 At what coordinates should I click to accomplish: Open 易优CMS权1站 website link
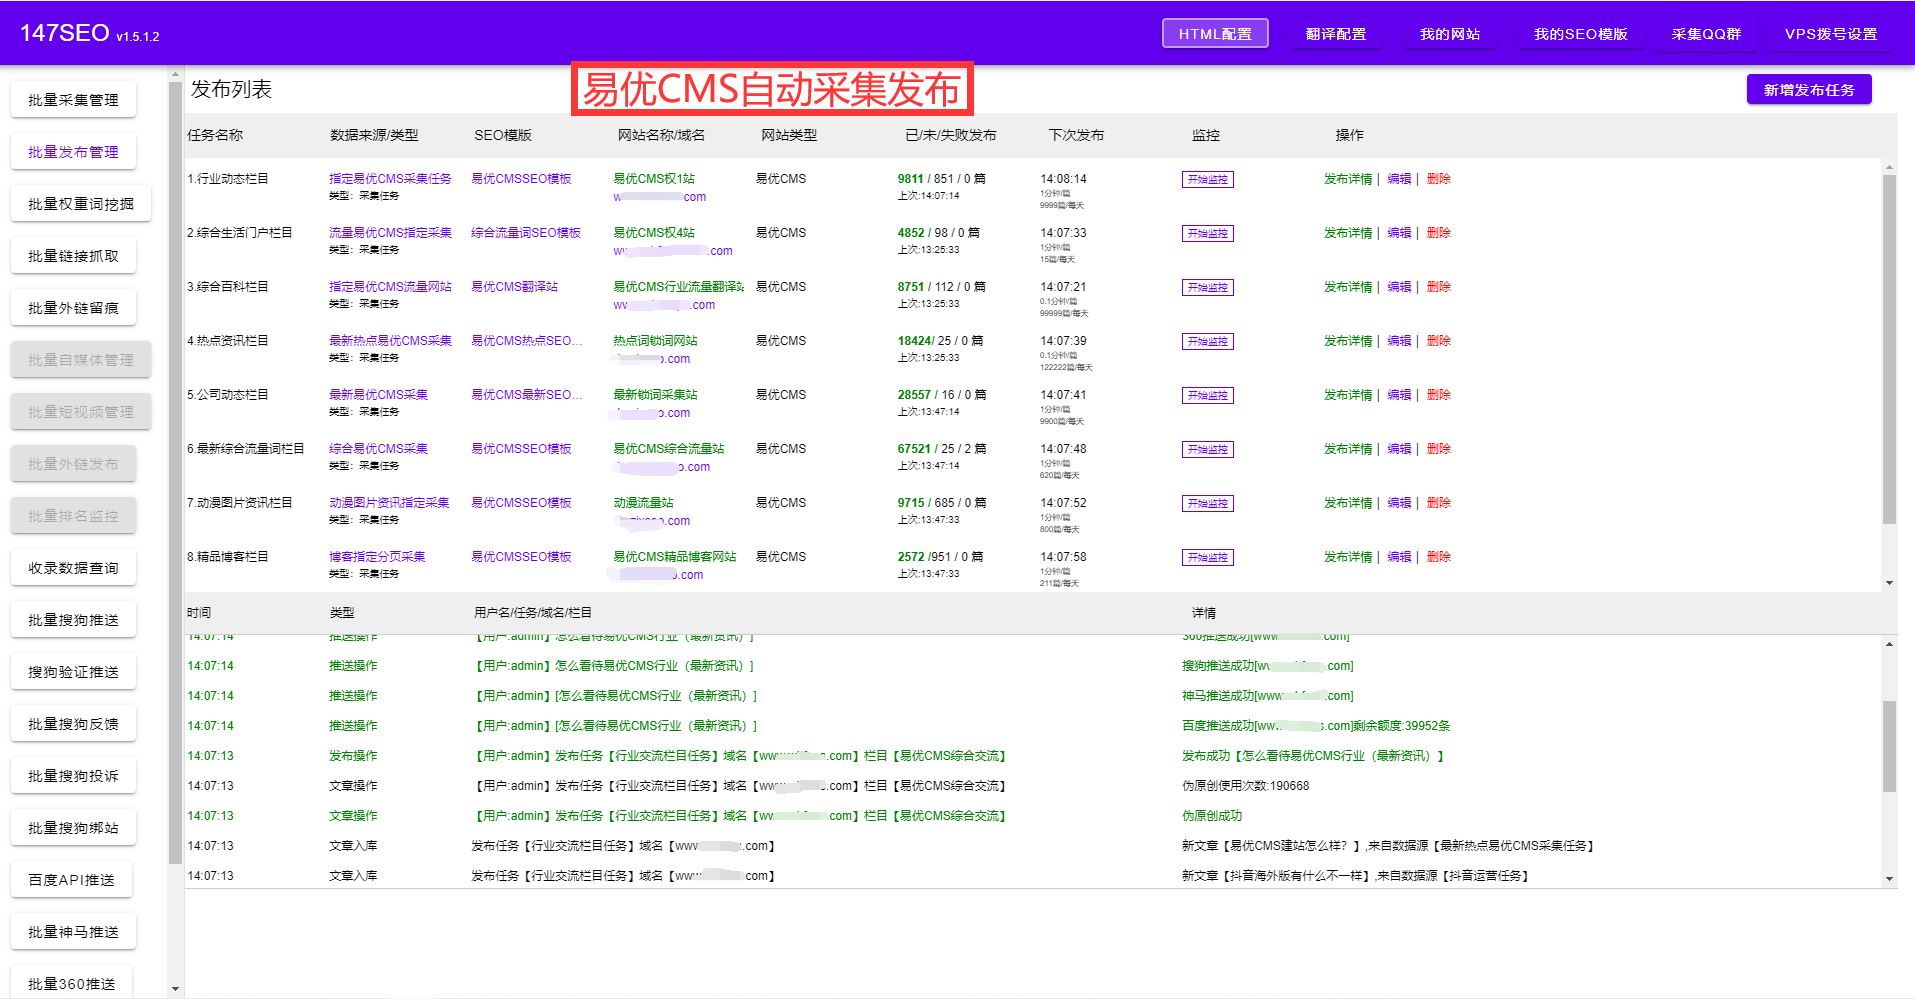(653, 179)
